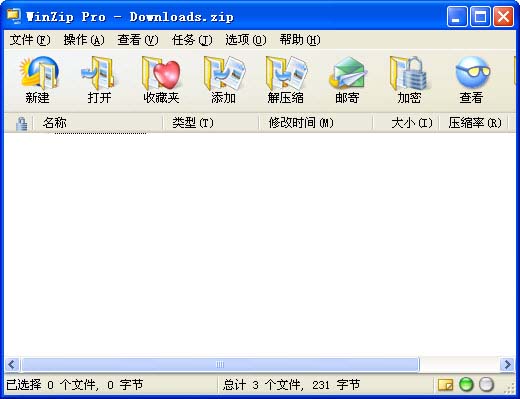The width and height of the screenshot is (520, 399).
Task: Sort by 名称 column header
Action: (99, 123)
